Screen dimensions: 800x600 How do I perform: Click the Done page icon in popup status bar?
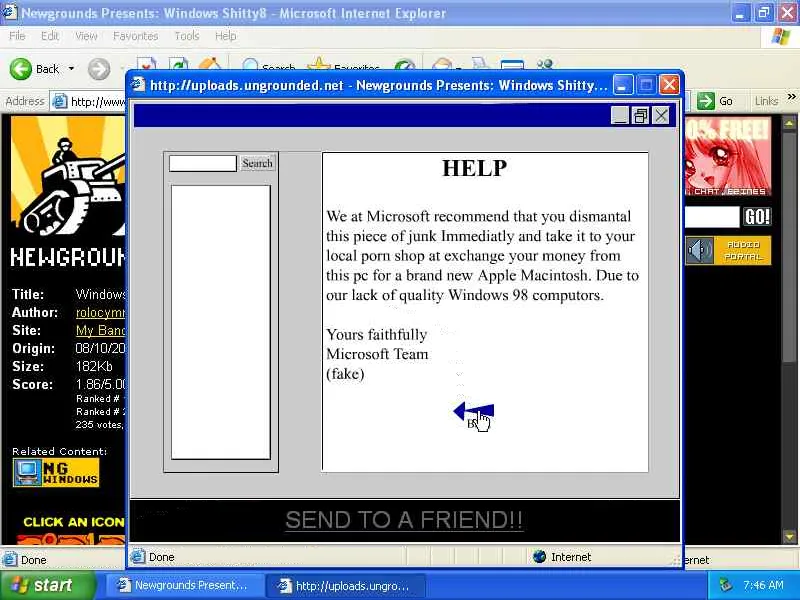[x=137, y=557]
